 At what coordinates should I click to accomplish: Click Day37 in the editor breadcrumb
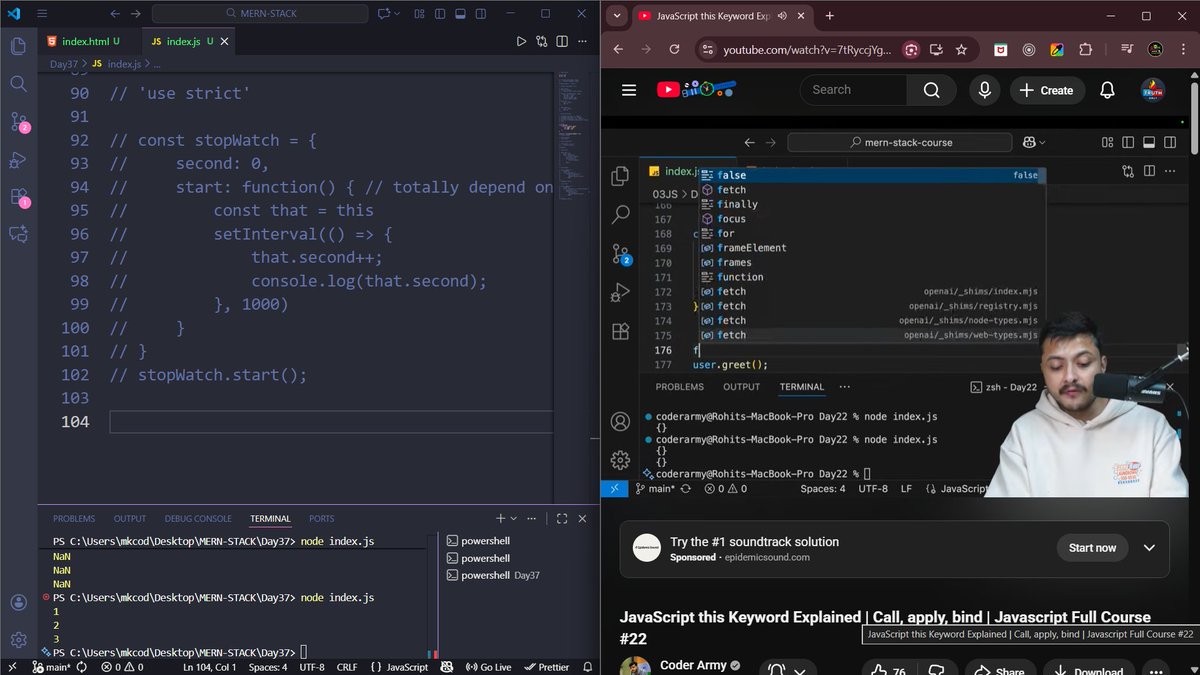pos(66,63)
